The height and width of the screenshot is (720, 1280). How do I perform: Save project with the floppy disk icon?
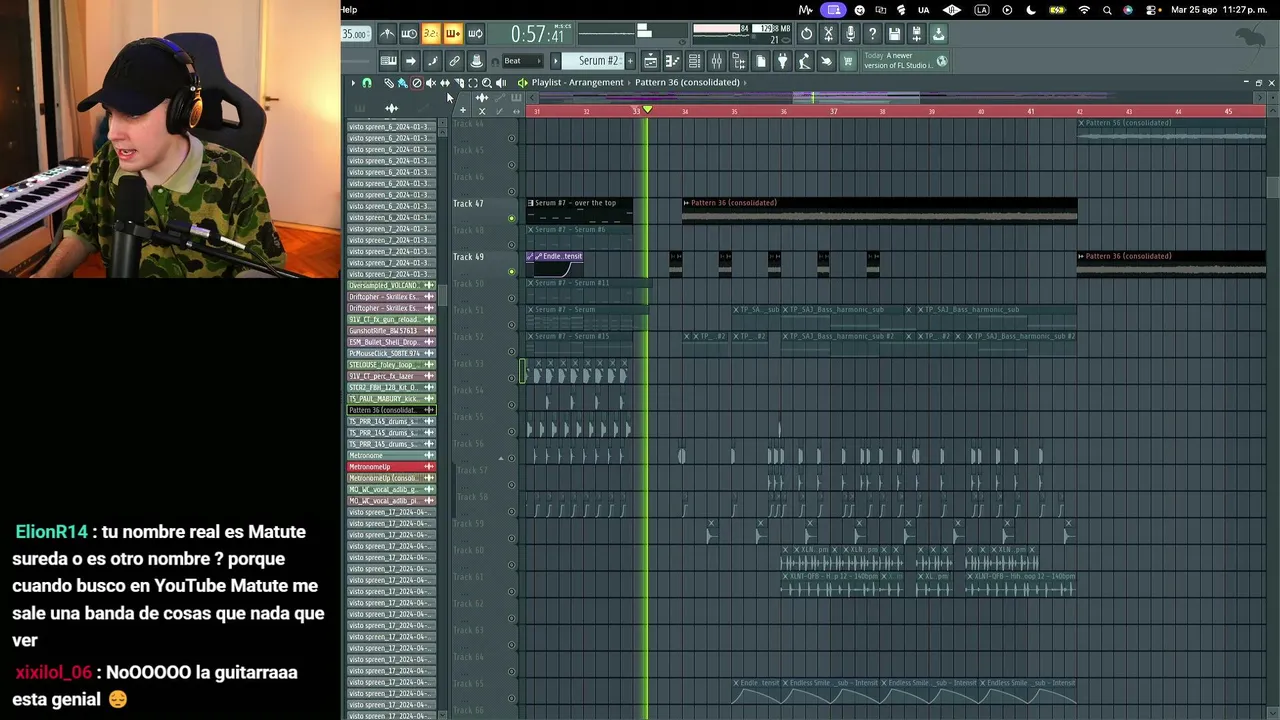894,34
